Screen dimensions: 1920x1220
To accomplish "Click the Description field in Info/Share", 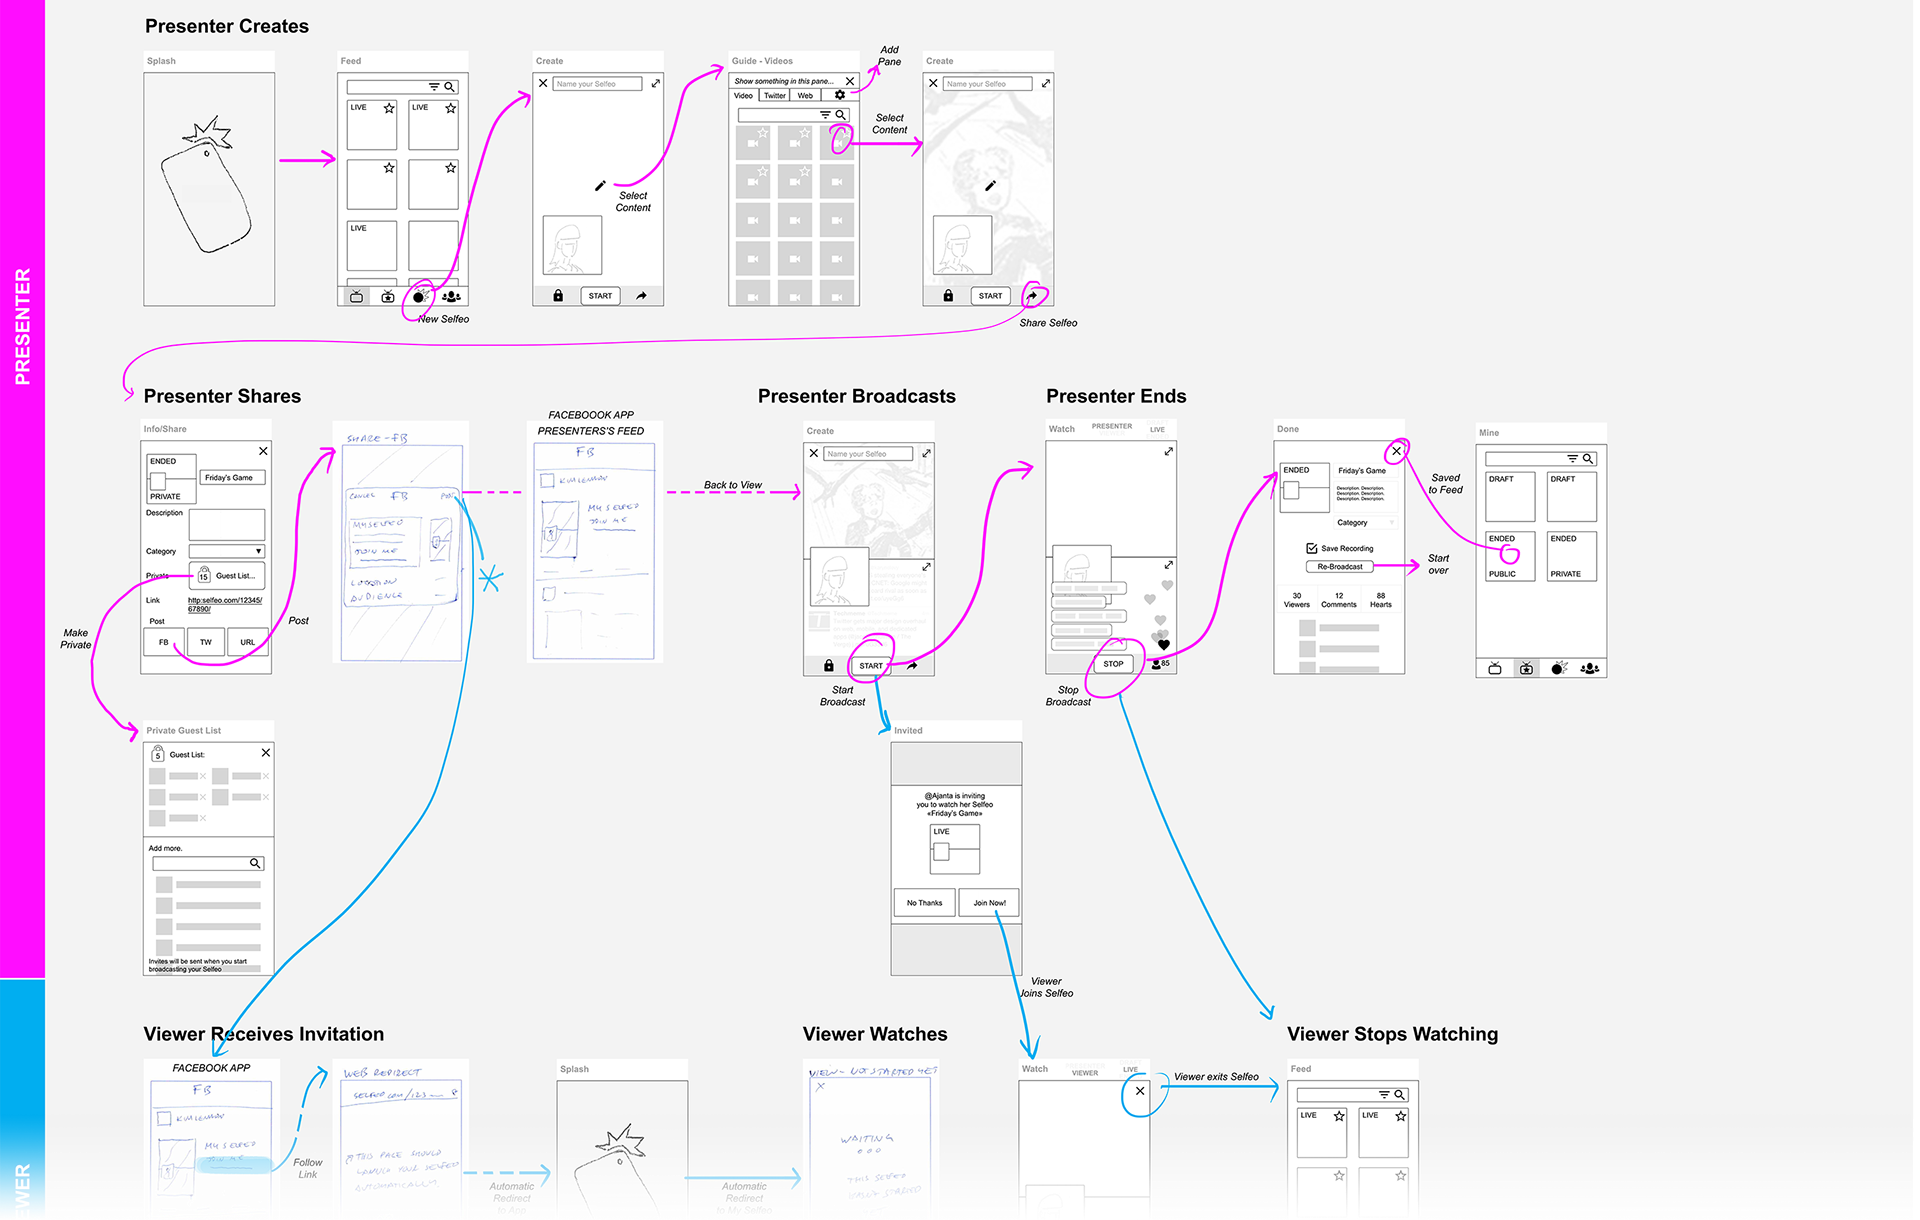I will coord(227,525).
